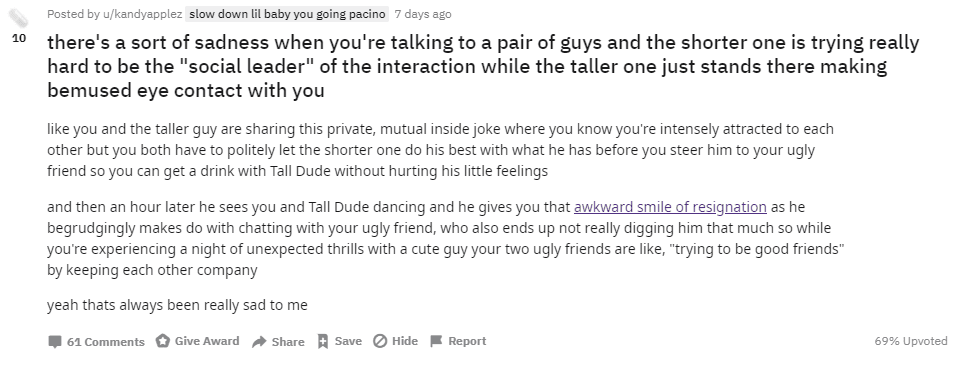Select the Save text label

[x=348, y=341]
